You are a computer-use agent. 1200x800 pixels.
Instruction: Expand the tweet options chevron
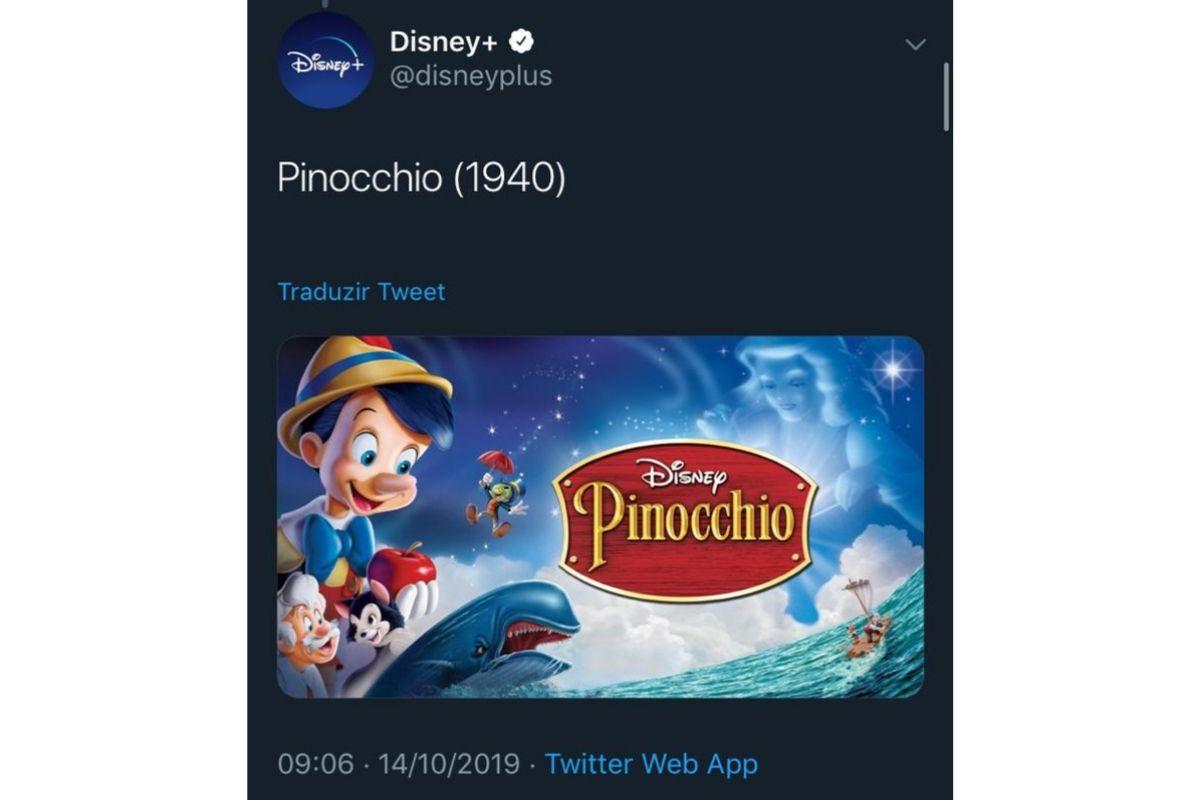pyautogui.click(x=915, y=45)
